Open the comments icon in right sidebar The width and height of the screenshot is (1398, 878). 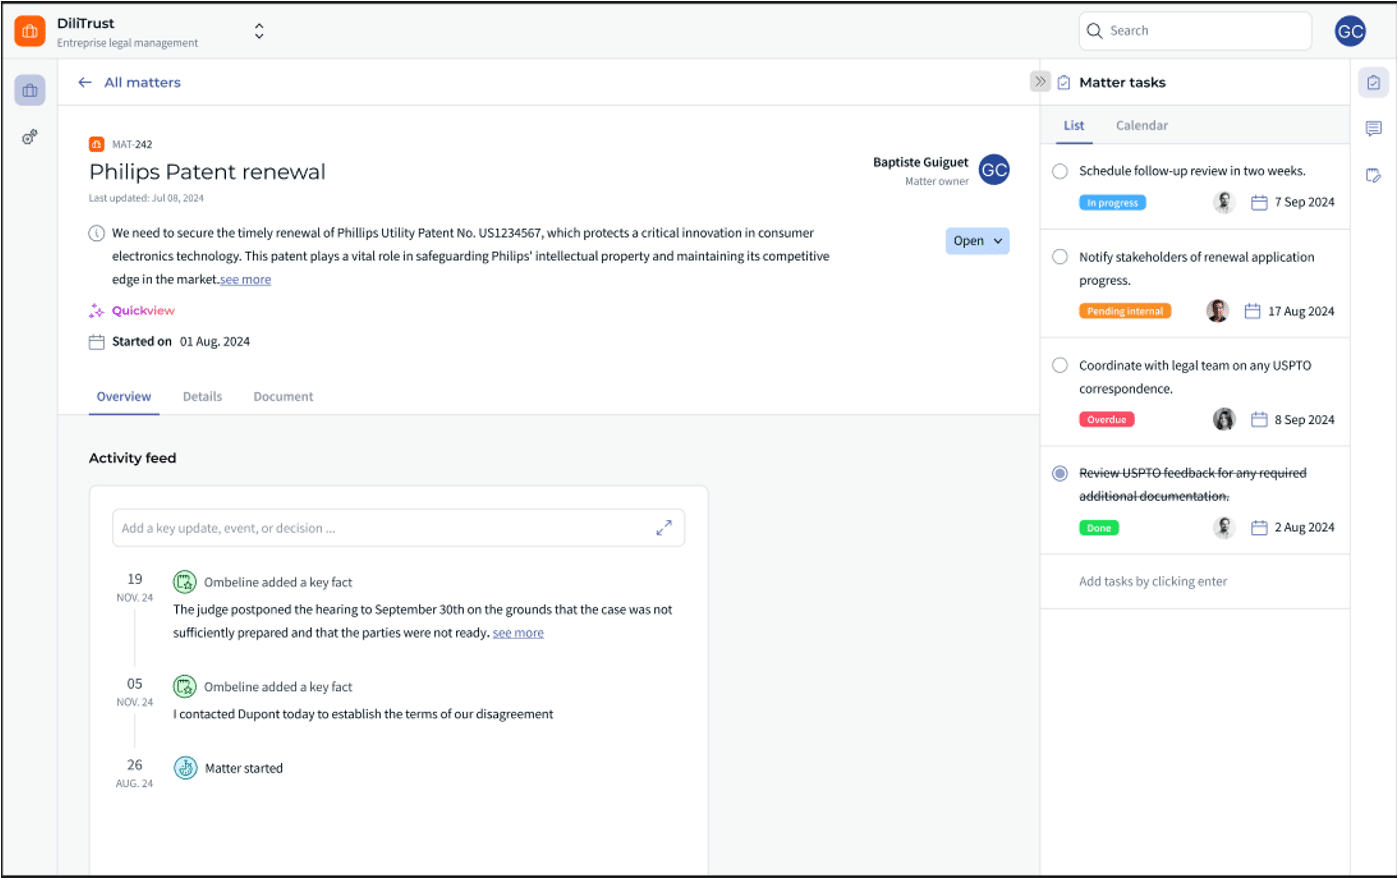pyautogui.click(x=1374, y=129)
